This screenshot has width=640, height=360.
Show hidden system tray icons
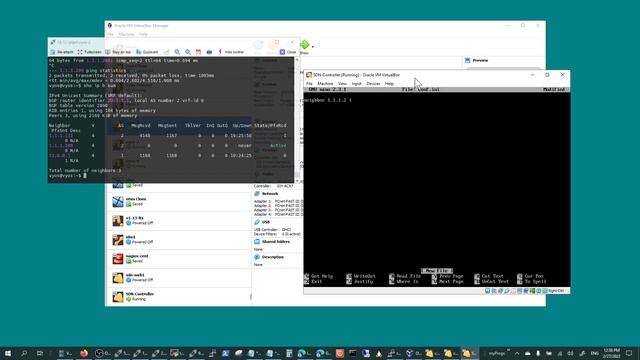(517, 353)
